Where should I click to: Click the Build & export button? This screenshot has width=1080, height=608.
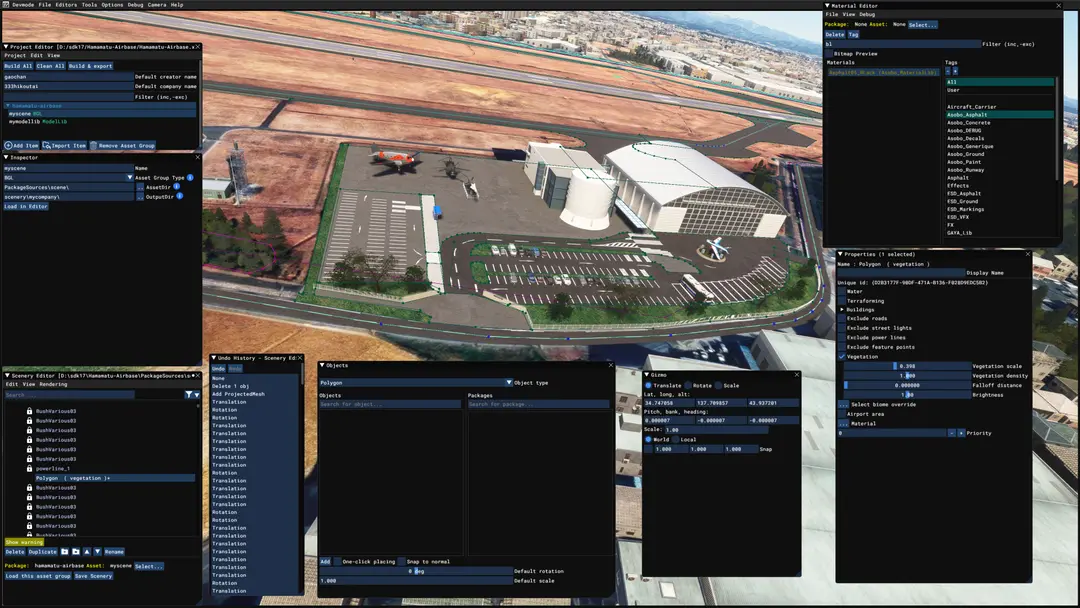(90, 66)
